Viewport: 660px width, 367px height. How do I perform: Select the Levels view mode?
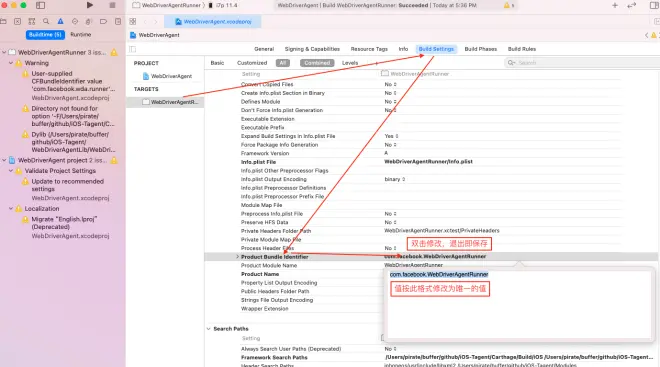point(350,63)
